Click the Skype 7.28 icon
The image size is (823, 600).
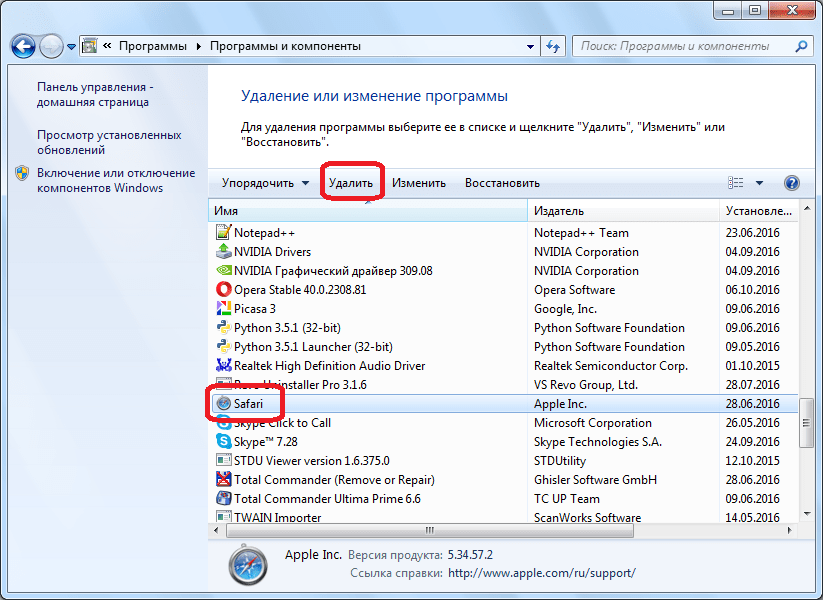point(223,442)
